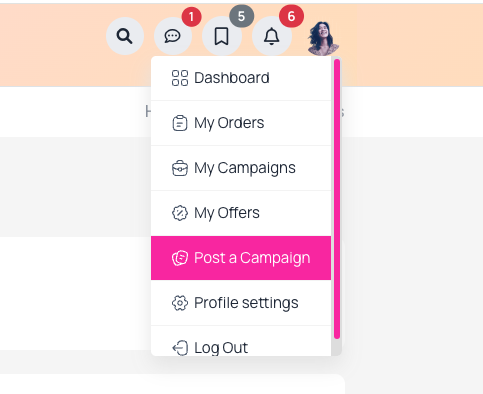Image resolution: width=483 pixels, height=394 pixels.
Task: Click the pink dropdown scrollbar
Action: click(337, 199)
